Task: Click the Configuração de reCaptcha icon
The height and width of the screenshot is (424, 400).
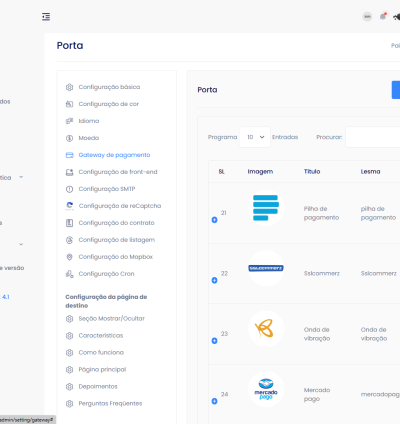Action: (x=69, y=206)
